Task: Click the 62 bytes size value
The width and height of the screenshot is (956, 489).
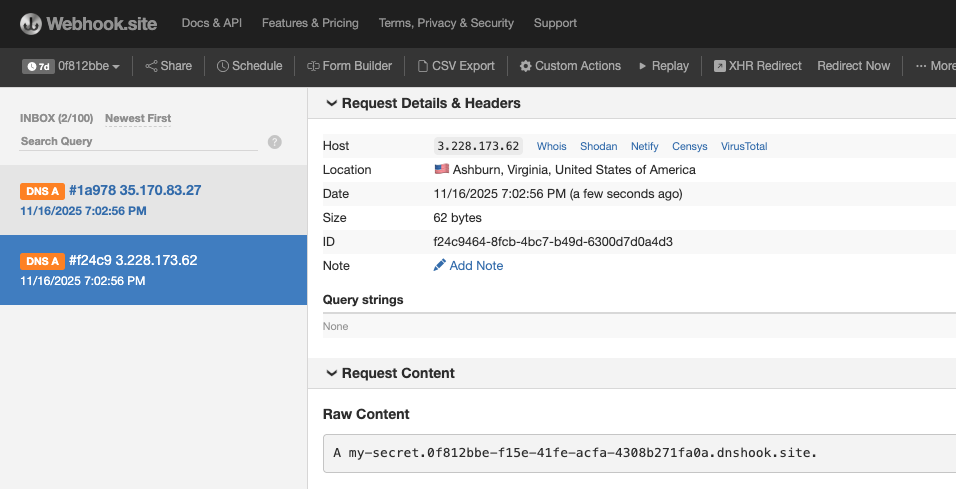Action: 457,218
